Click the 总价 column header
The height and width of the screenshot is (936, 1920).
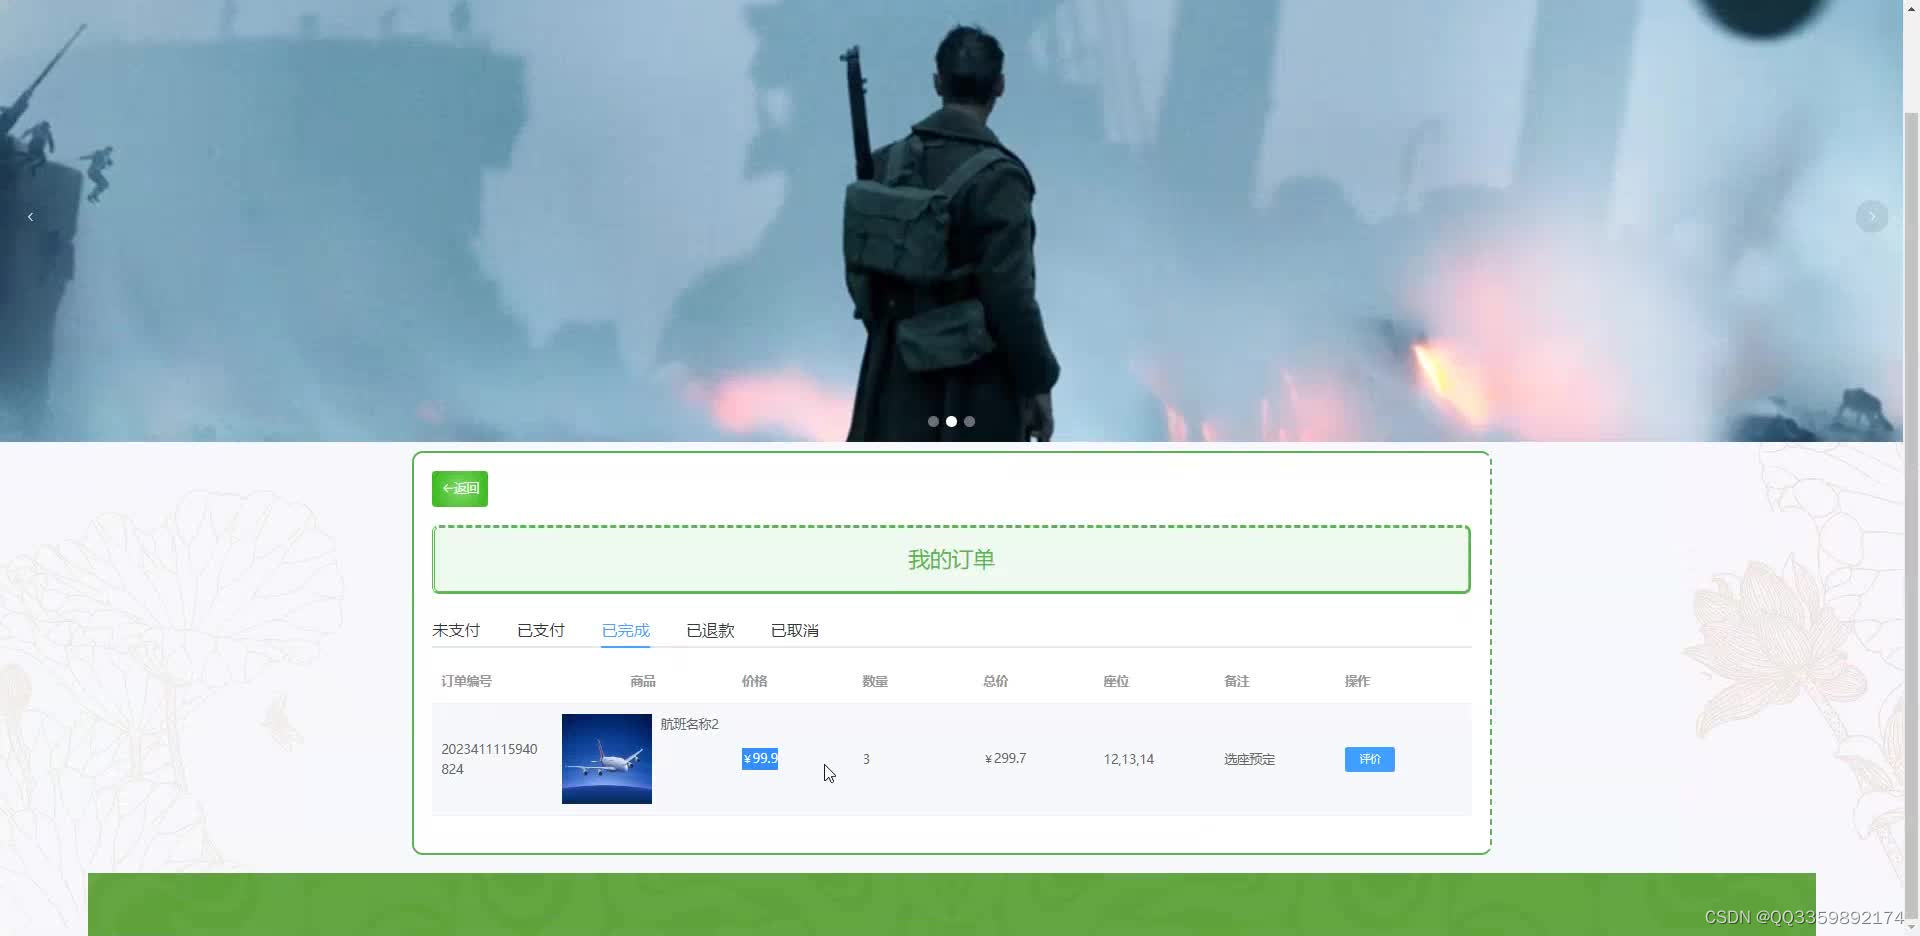[996, 681]
